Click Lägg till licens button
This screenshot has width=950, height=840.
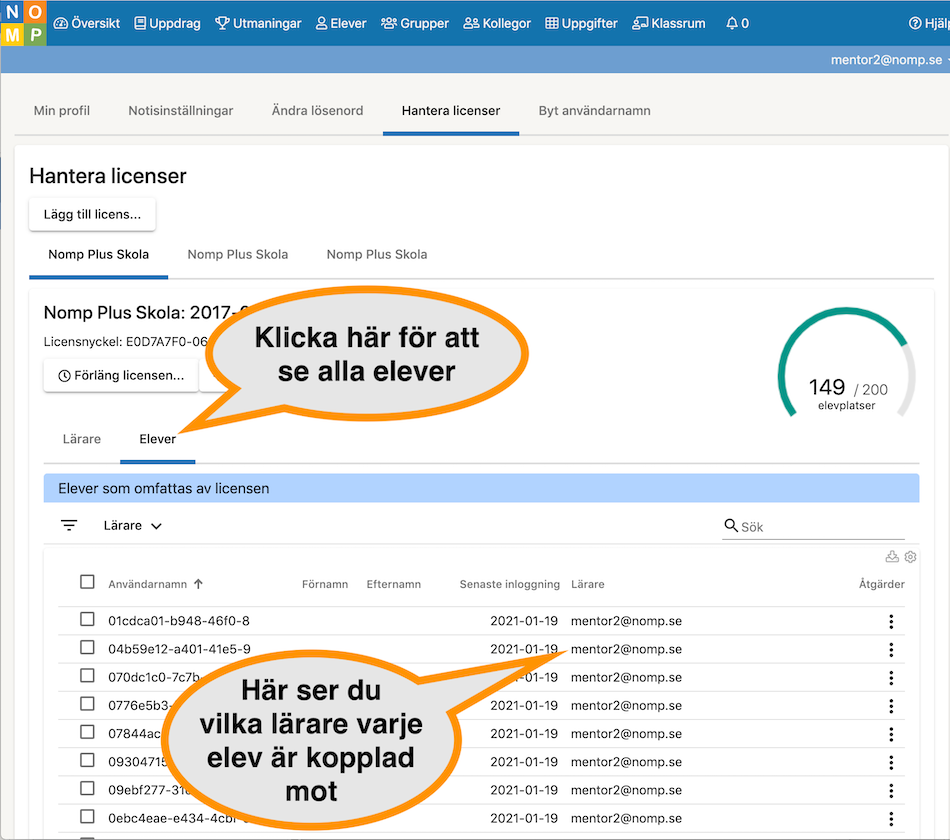point(92,215)
